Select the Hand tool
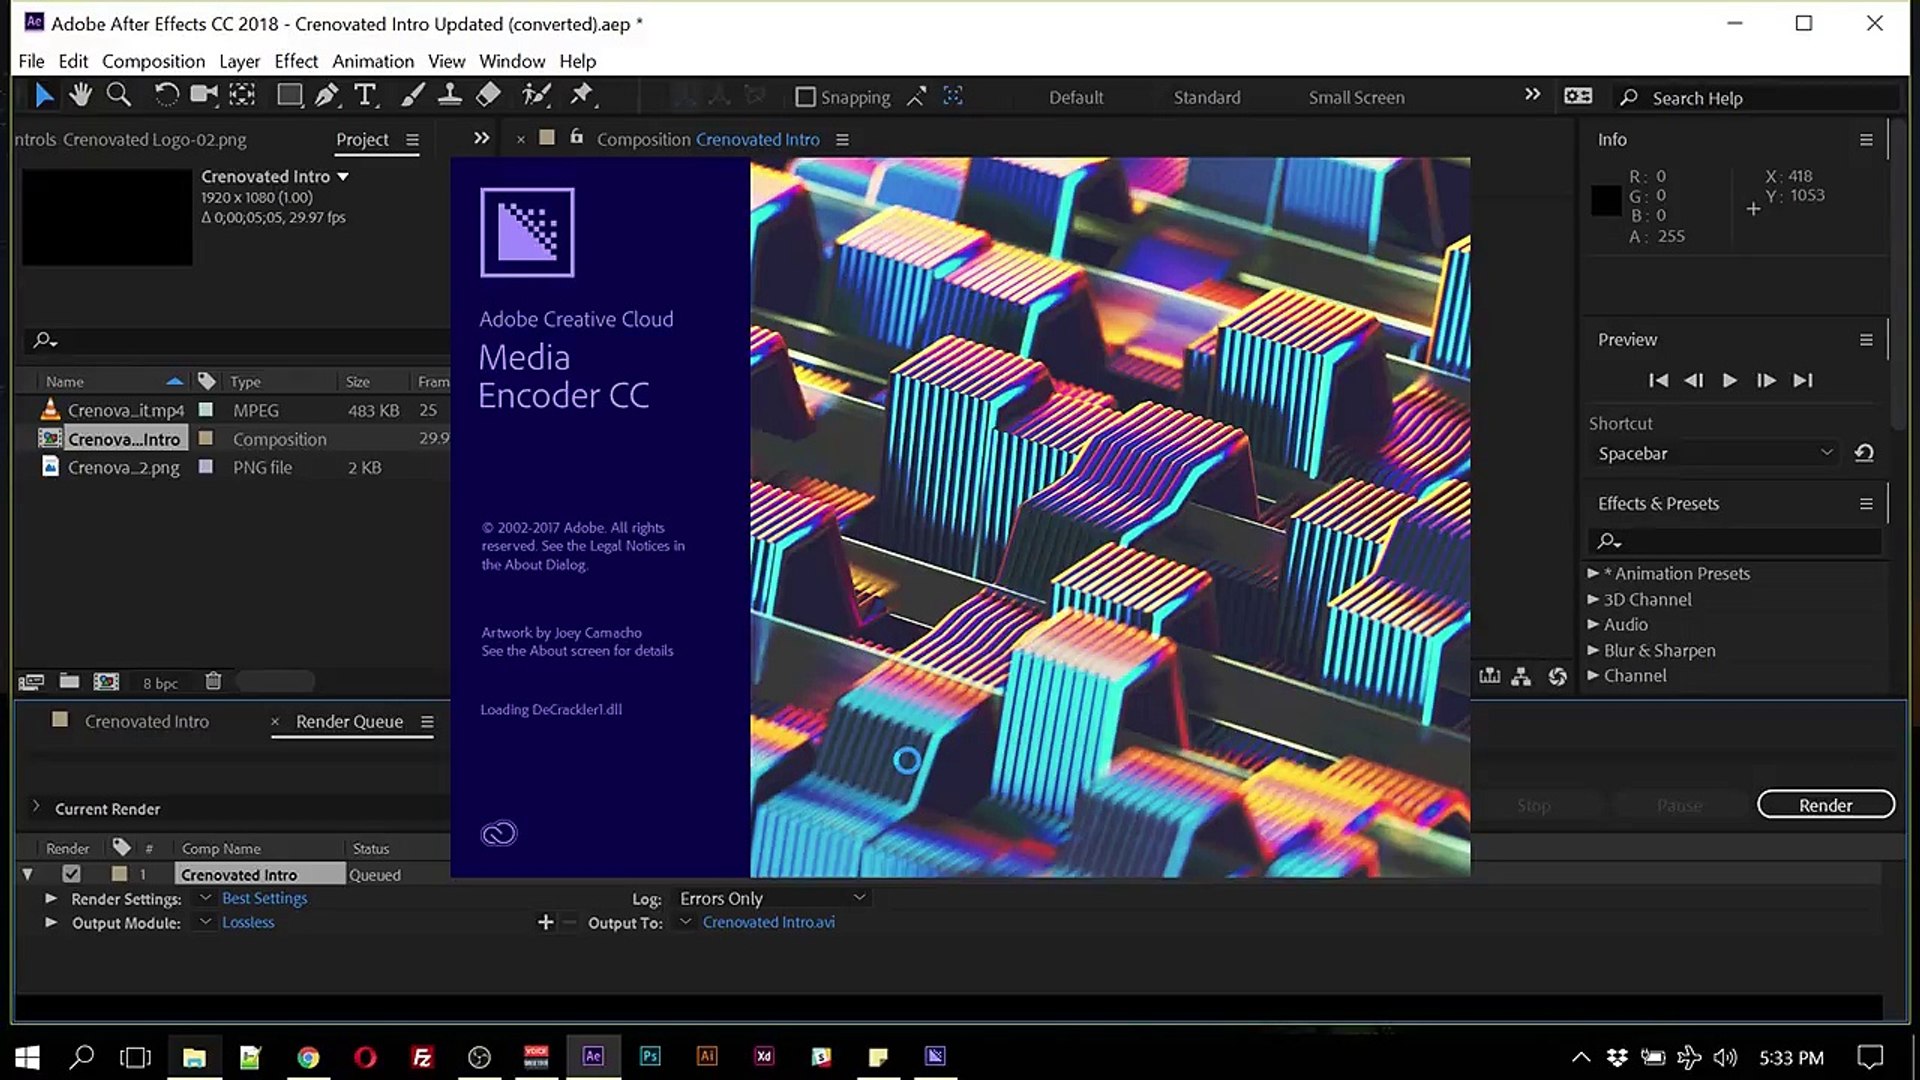The height and width of the screenshot is (1080, 1920). (80, 95)
